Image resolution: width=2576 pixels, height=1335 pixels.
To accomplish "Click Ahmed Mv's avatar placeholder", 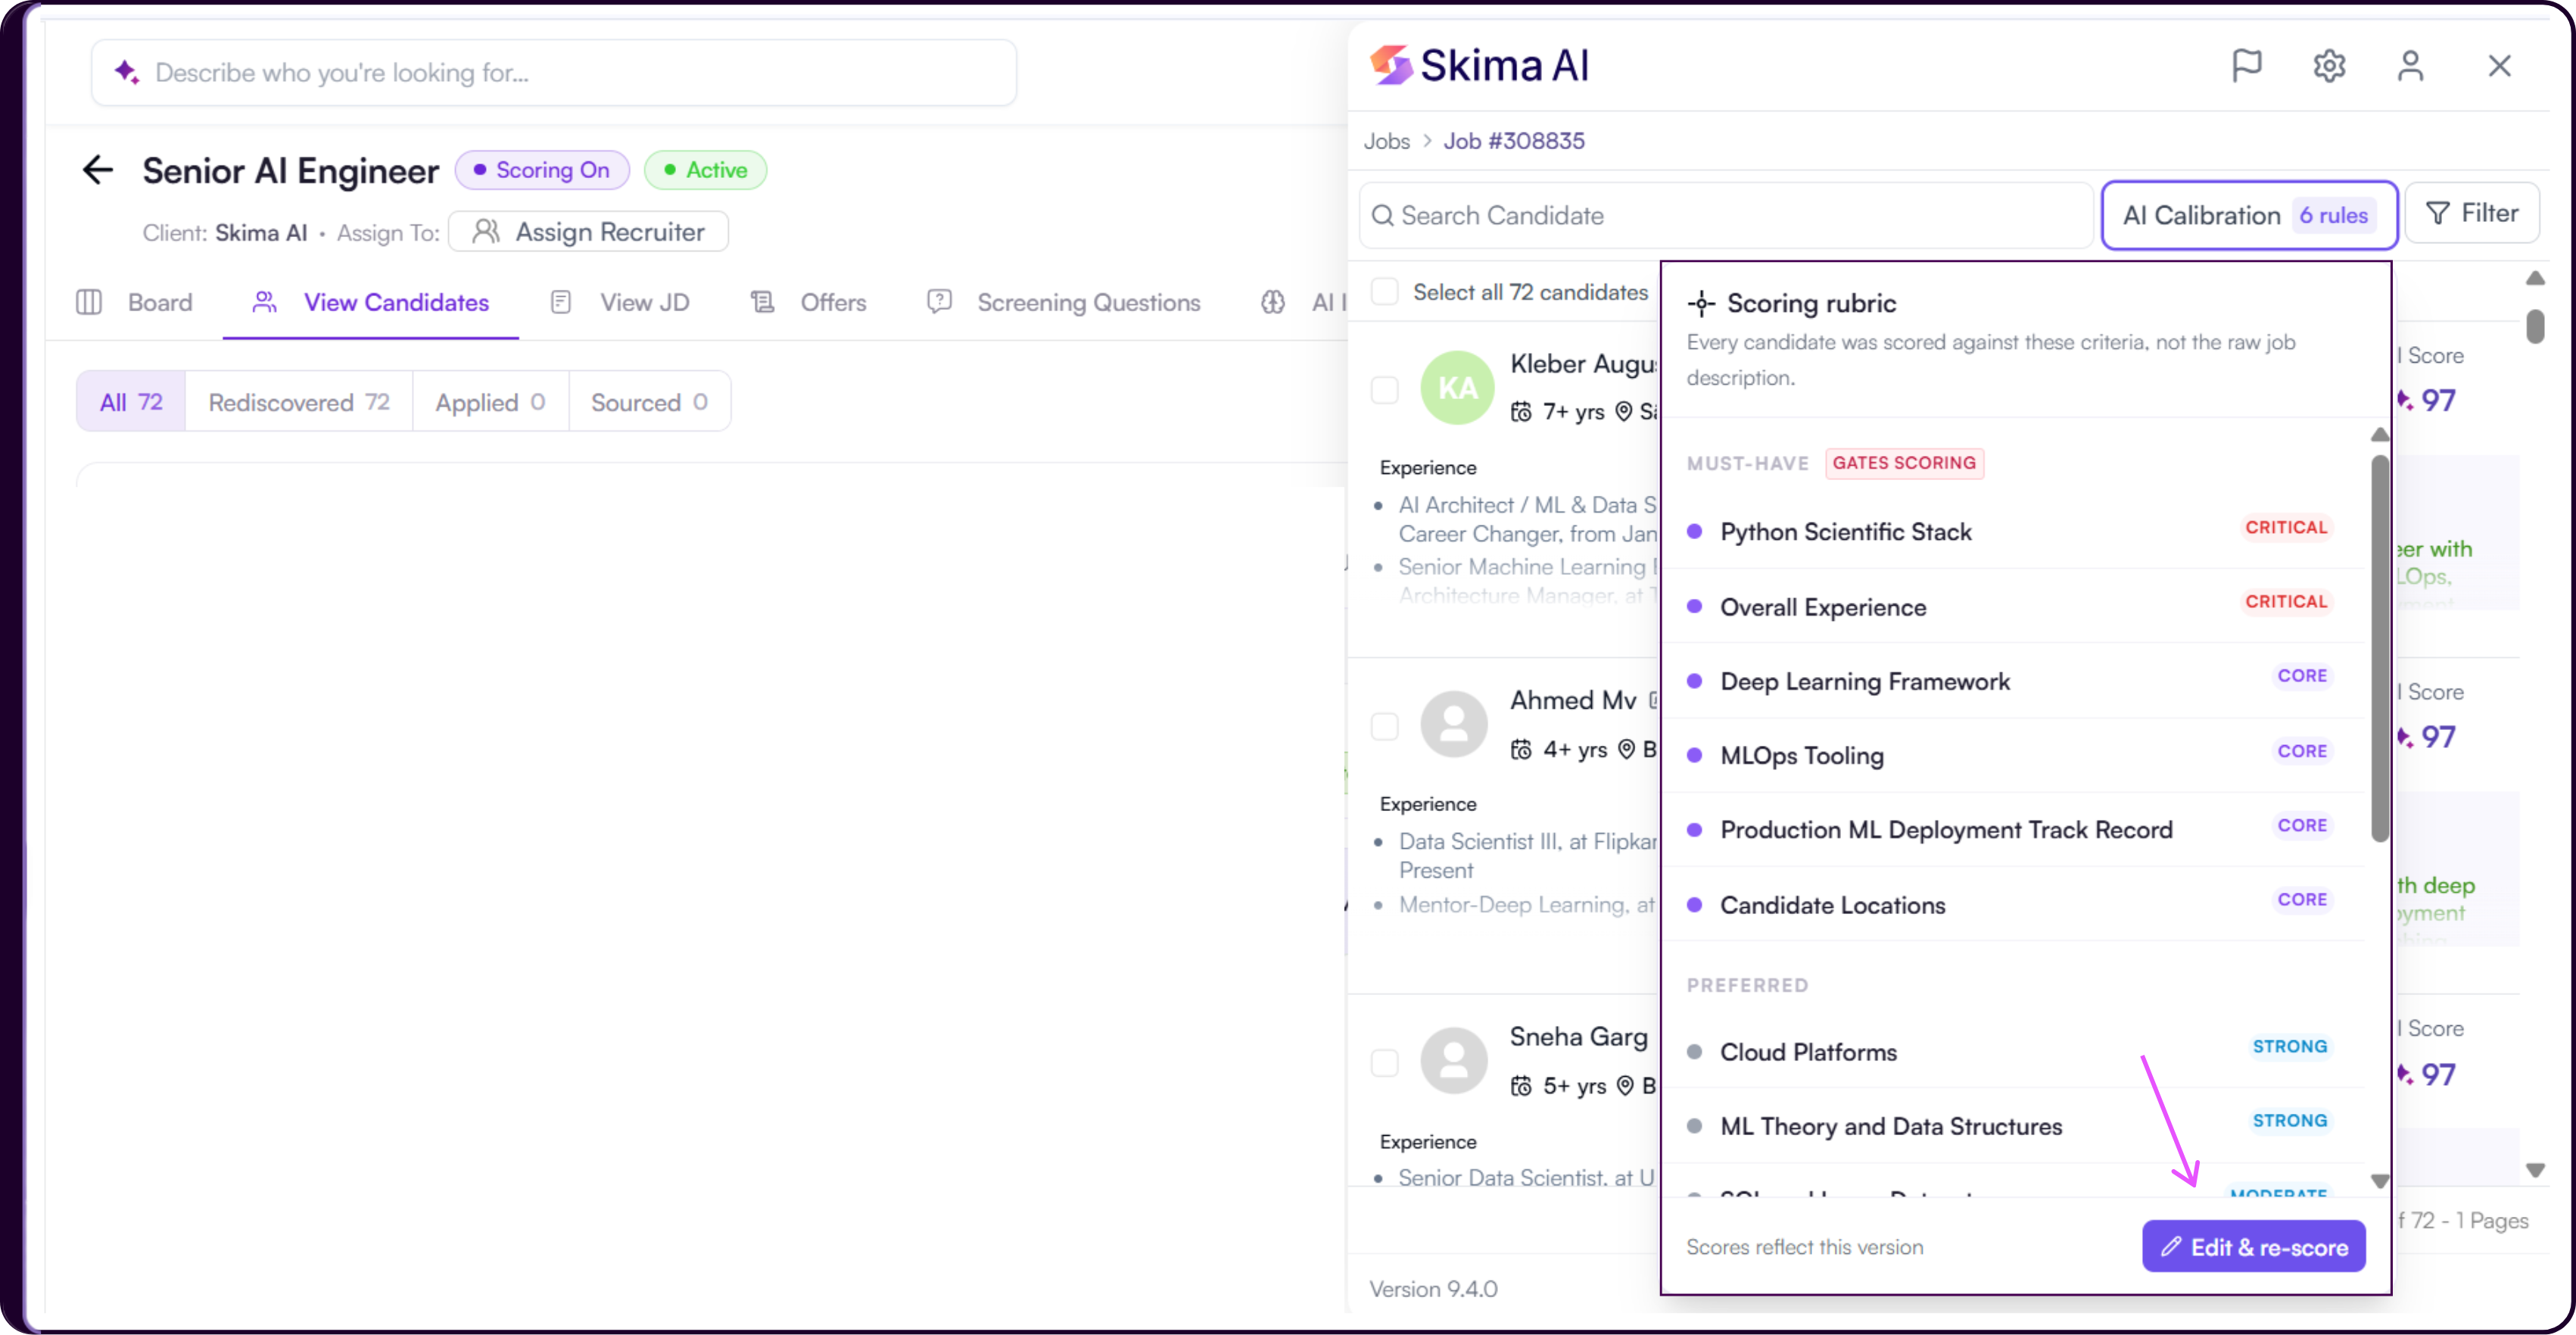I will click(x=1454, y=724).
